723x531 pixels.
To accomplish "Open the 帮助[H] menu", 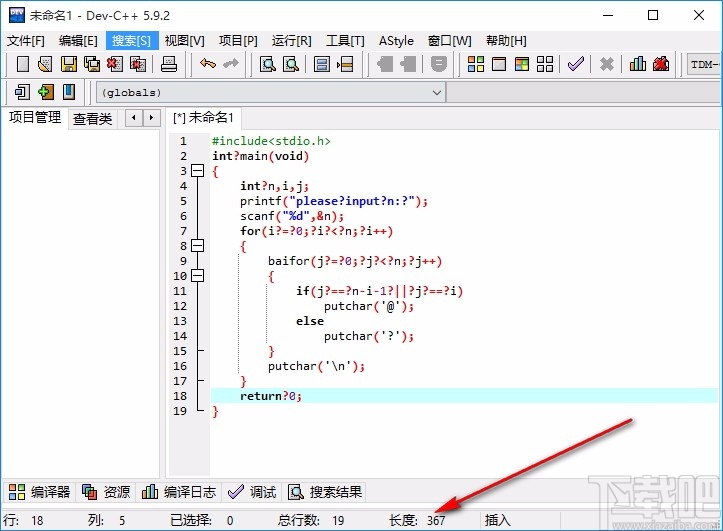I will click(506, 41).
